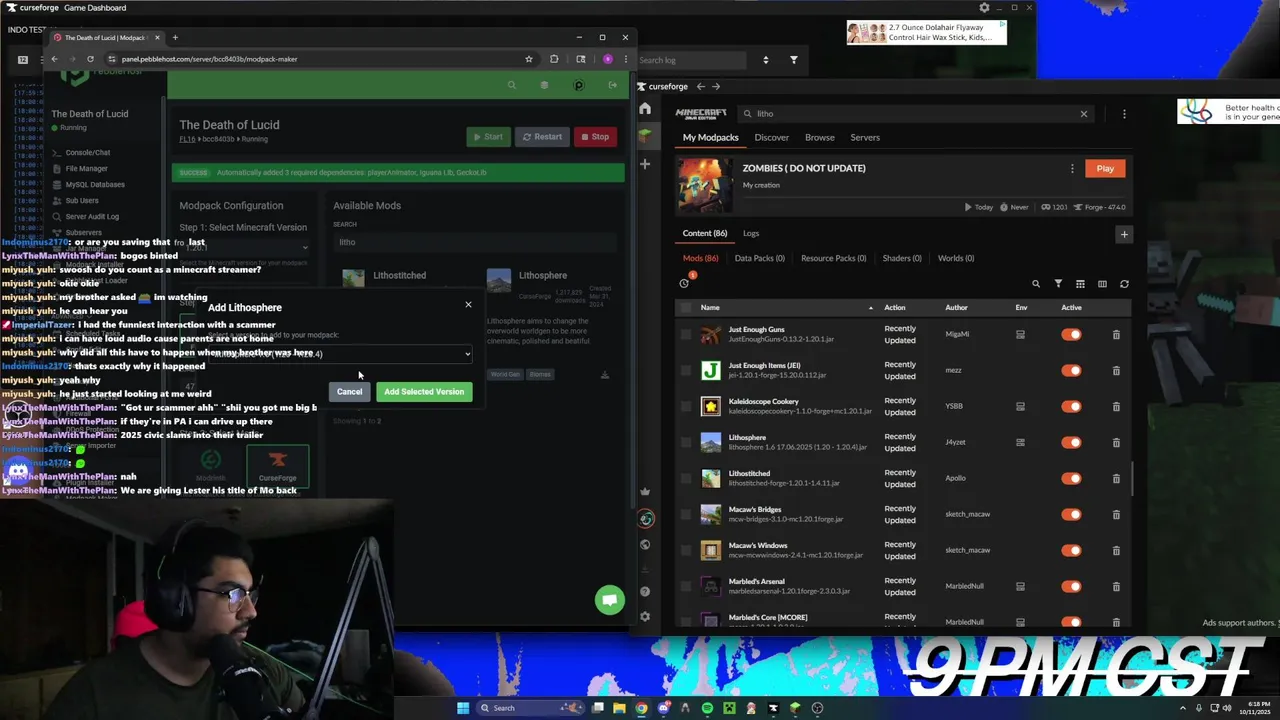Select the Shaders (0) tab
The height and width of the screenshot is (720, 1280).
[x=902, y=258]
